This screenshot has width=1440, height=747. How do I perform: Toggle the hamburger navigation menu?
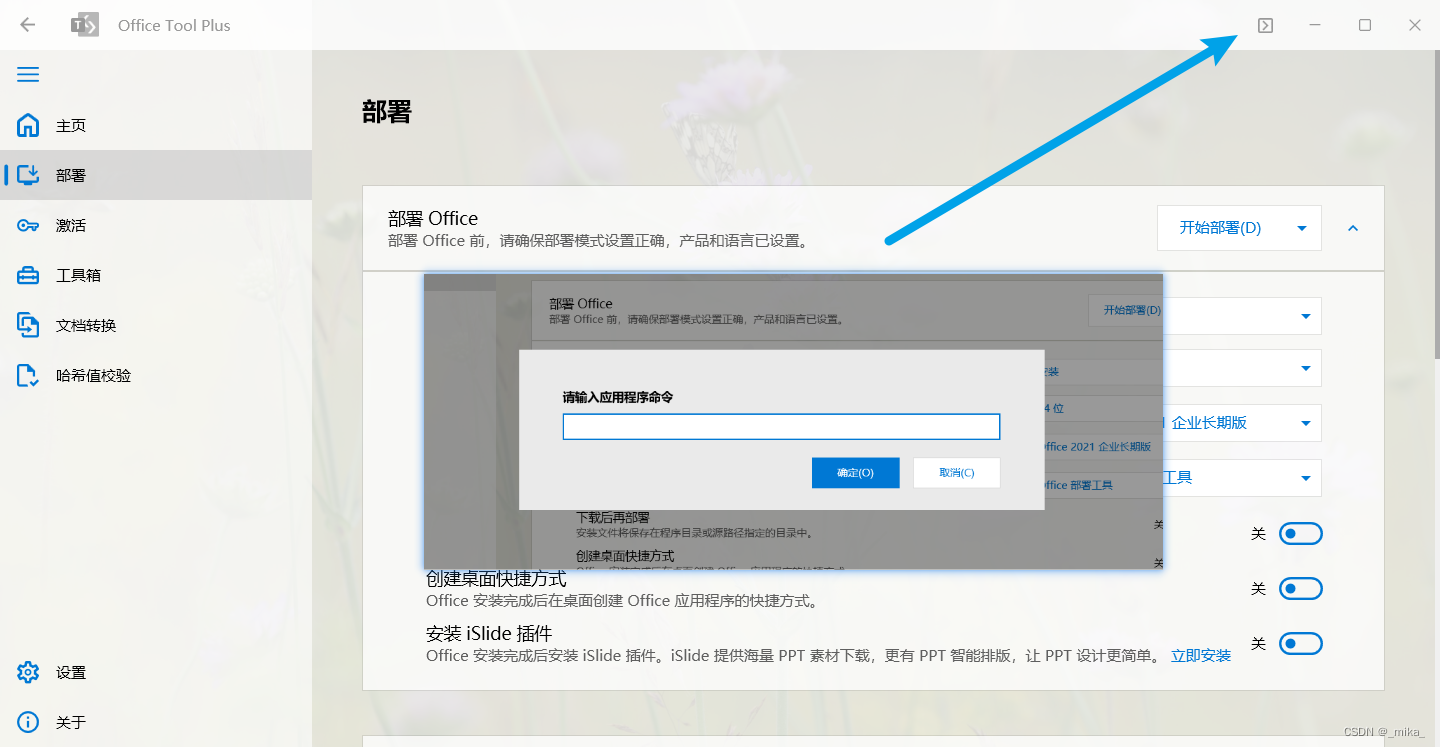point(28,75)
